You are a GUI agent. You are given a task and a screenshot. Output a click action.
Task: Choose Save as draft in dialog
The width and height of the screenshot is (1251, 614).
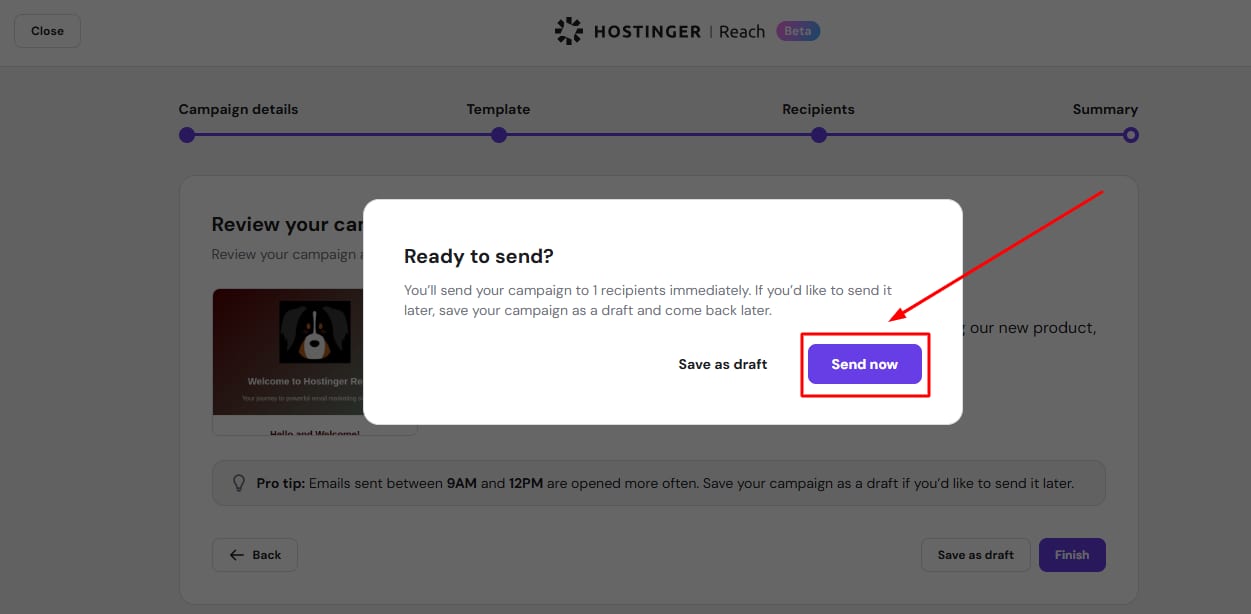coord(723,364)
